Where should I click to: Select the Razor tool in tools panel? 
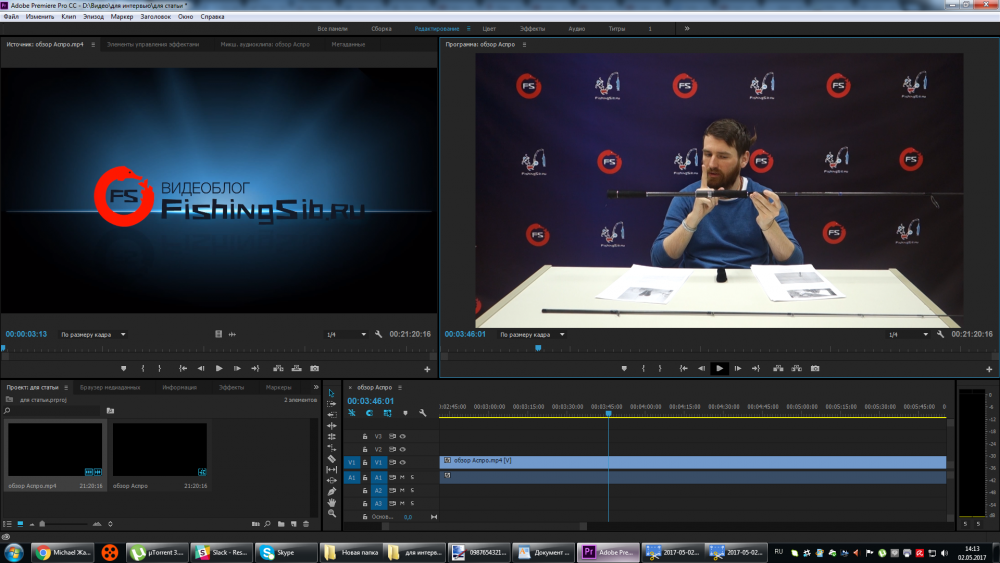point(332,458)
